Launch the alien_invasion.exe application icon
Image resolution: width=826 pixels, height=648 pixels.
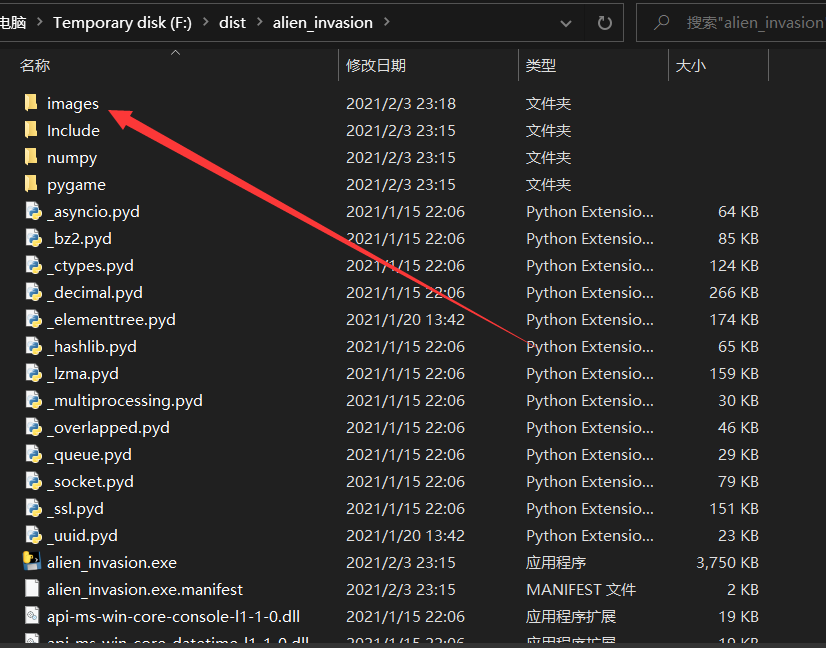[33, 562]
